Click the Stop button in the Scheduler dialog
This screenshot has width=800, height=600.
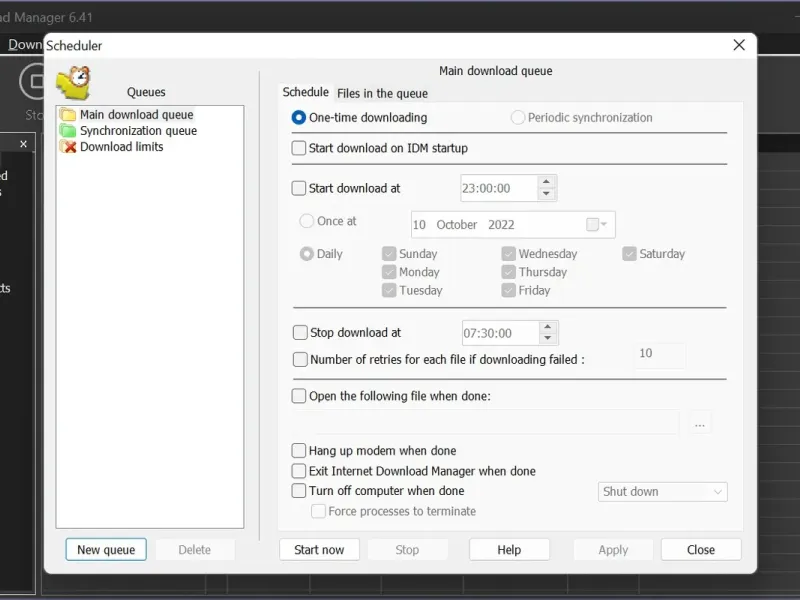coord(407,550)
